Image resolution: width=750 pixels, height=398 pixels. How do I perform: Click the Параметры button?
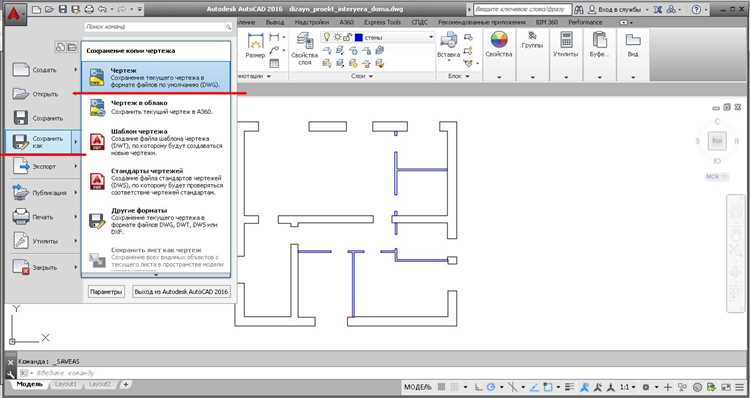tap(106, 291)
